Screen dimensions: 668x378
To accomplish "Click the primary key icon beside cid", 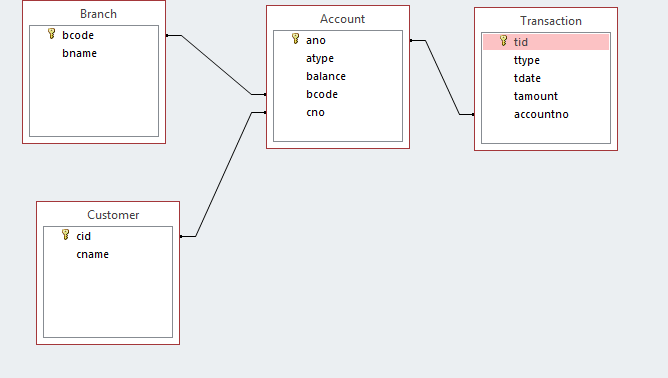I will pos(66,235).
